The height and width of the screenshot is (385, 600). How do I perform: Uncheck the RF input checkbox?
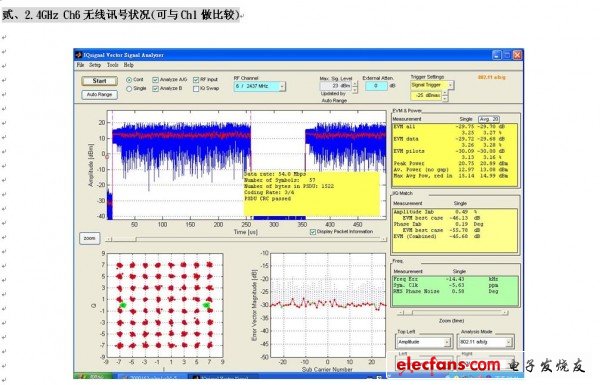[196, 80]
